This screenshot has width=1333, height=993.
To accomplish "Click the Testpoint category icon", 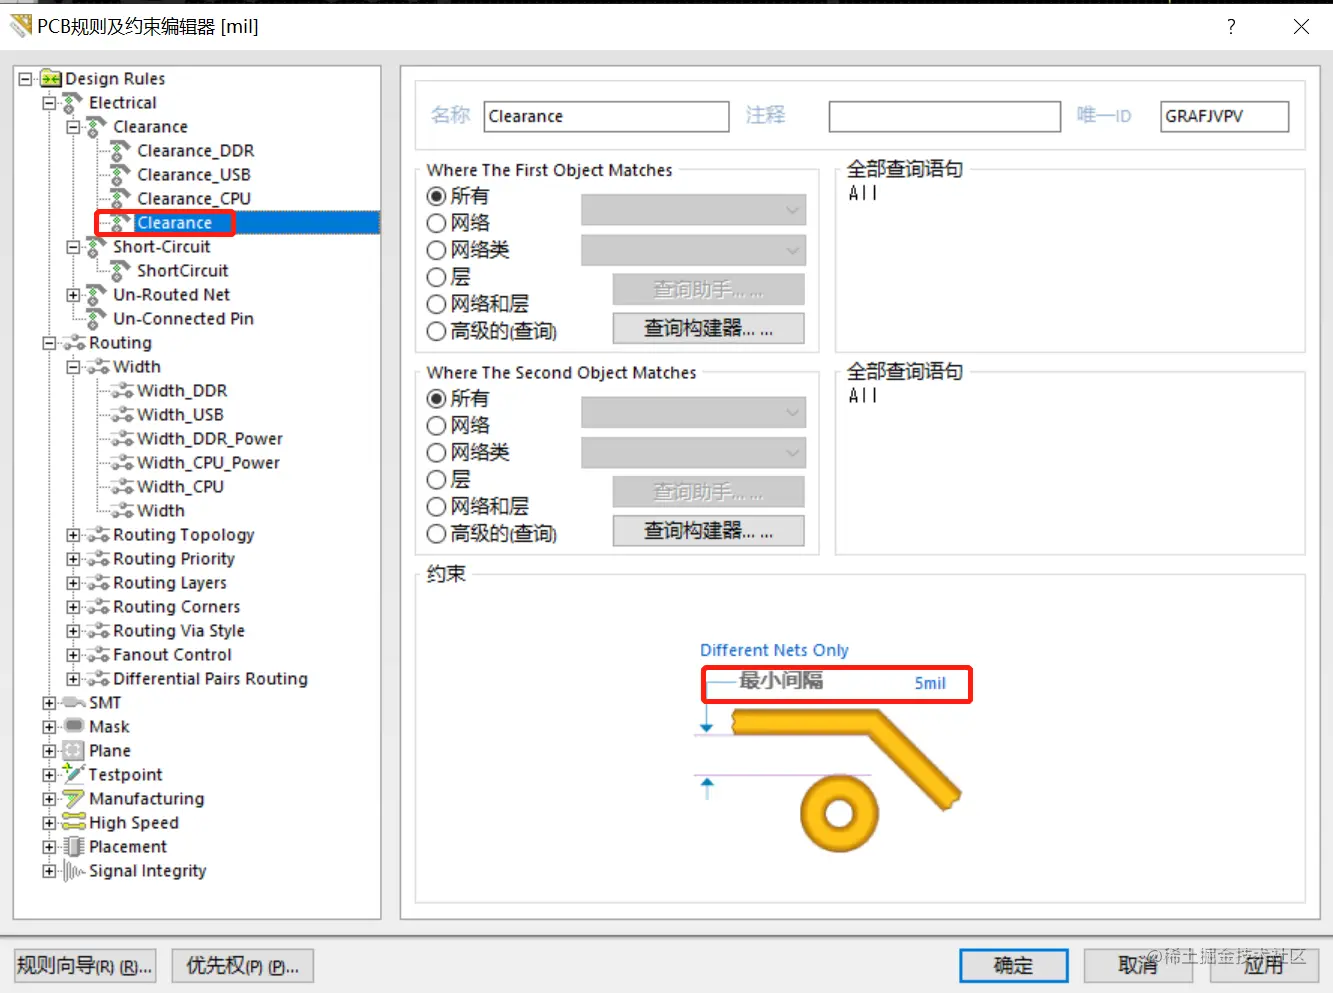I will click(74, 773).
